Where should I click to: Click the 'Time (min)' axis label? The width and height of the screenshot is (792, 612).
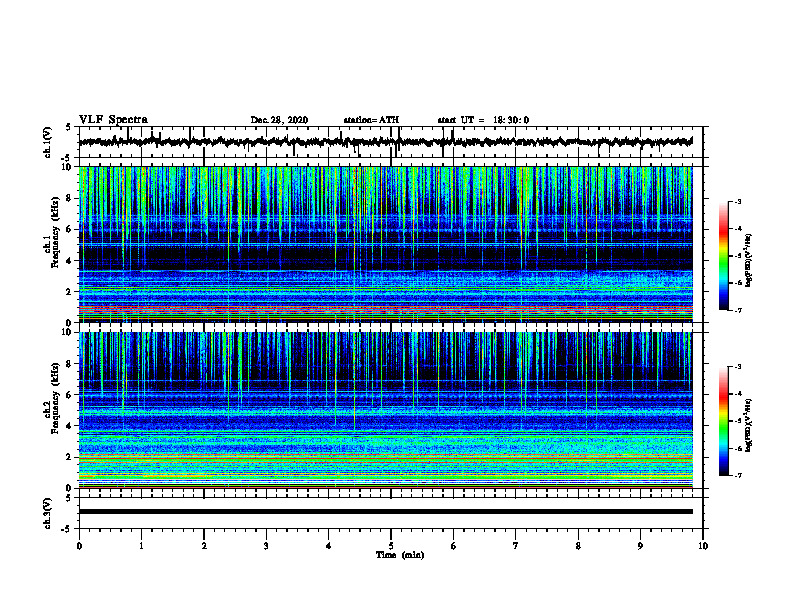coord(400,555)
